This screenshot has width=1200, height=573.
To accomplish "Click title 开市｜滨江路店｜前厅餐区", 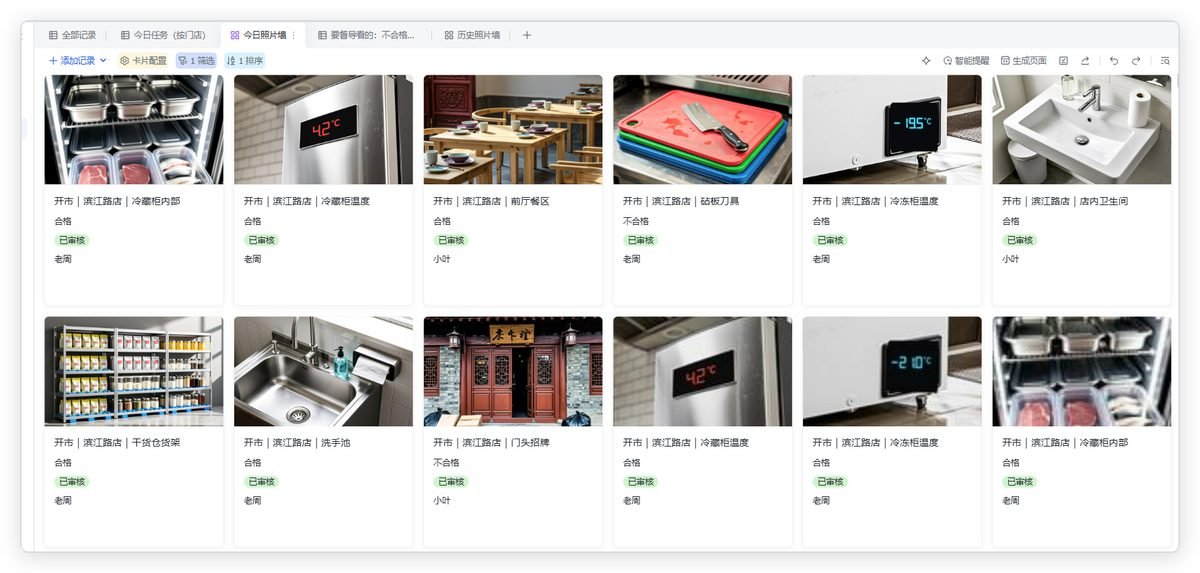I will click(x=491, y=201).
